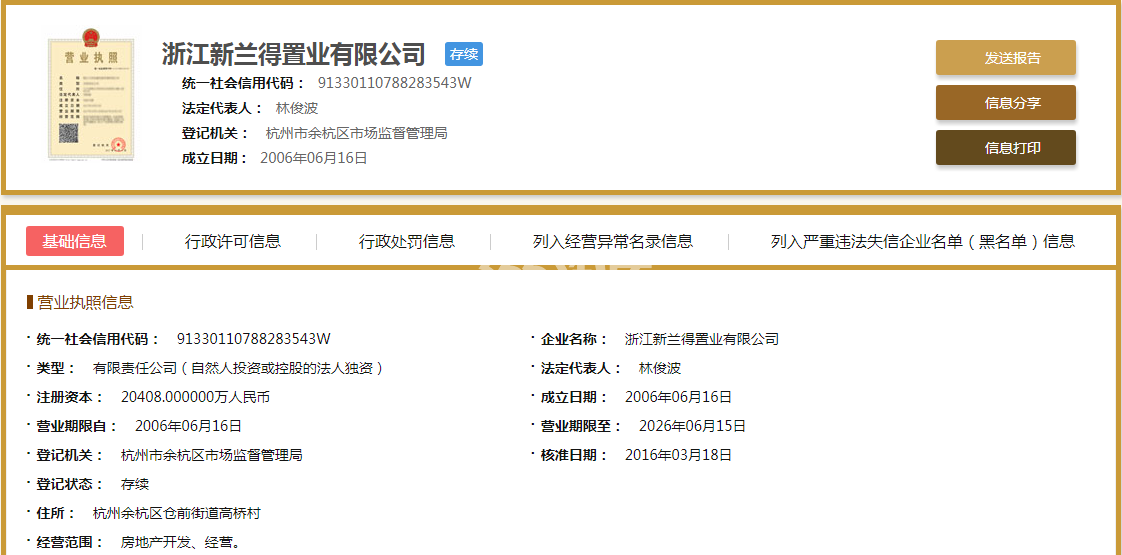Open the 行政处罚信息 tab
The width and height of the screenshot is (1122, 555).
click(406, 241)
